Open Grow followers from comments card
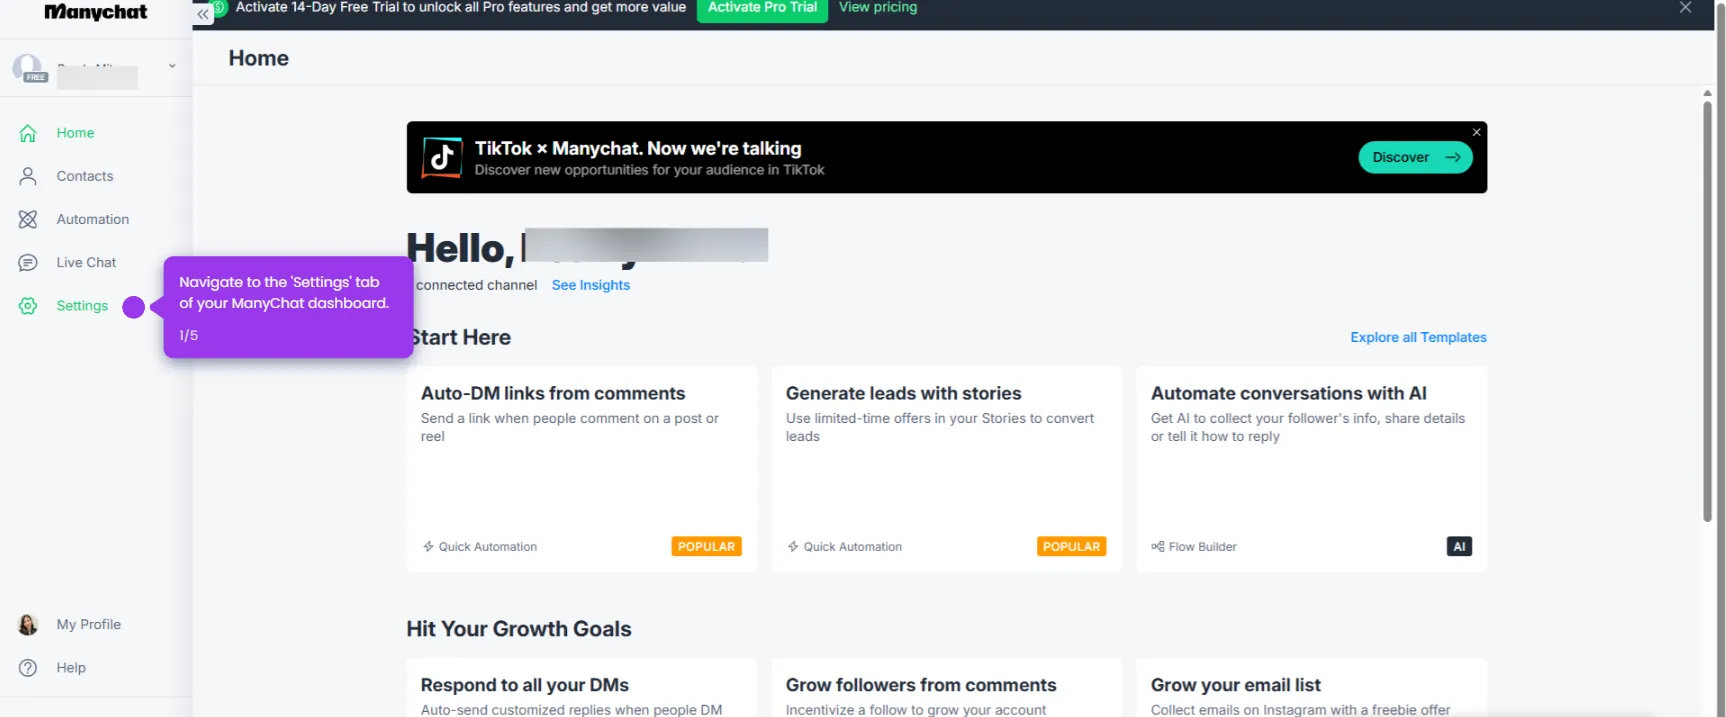This screenshot has height=717, width=1726. 946,688
